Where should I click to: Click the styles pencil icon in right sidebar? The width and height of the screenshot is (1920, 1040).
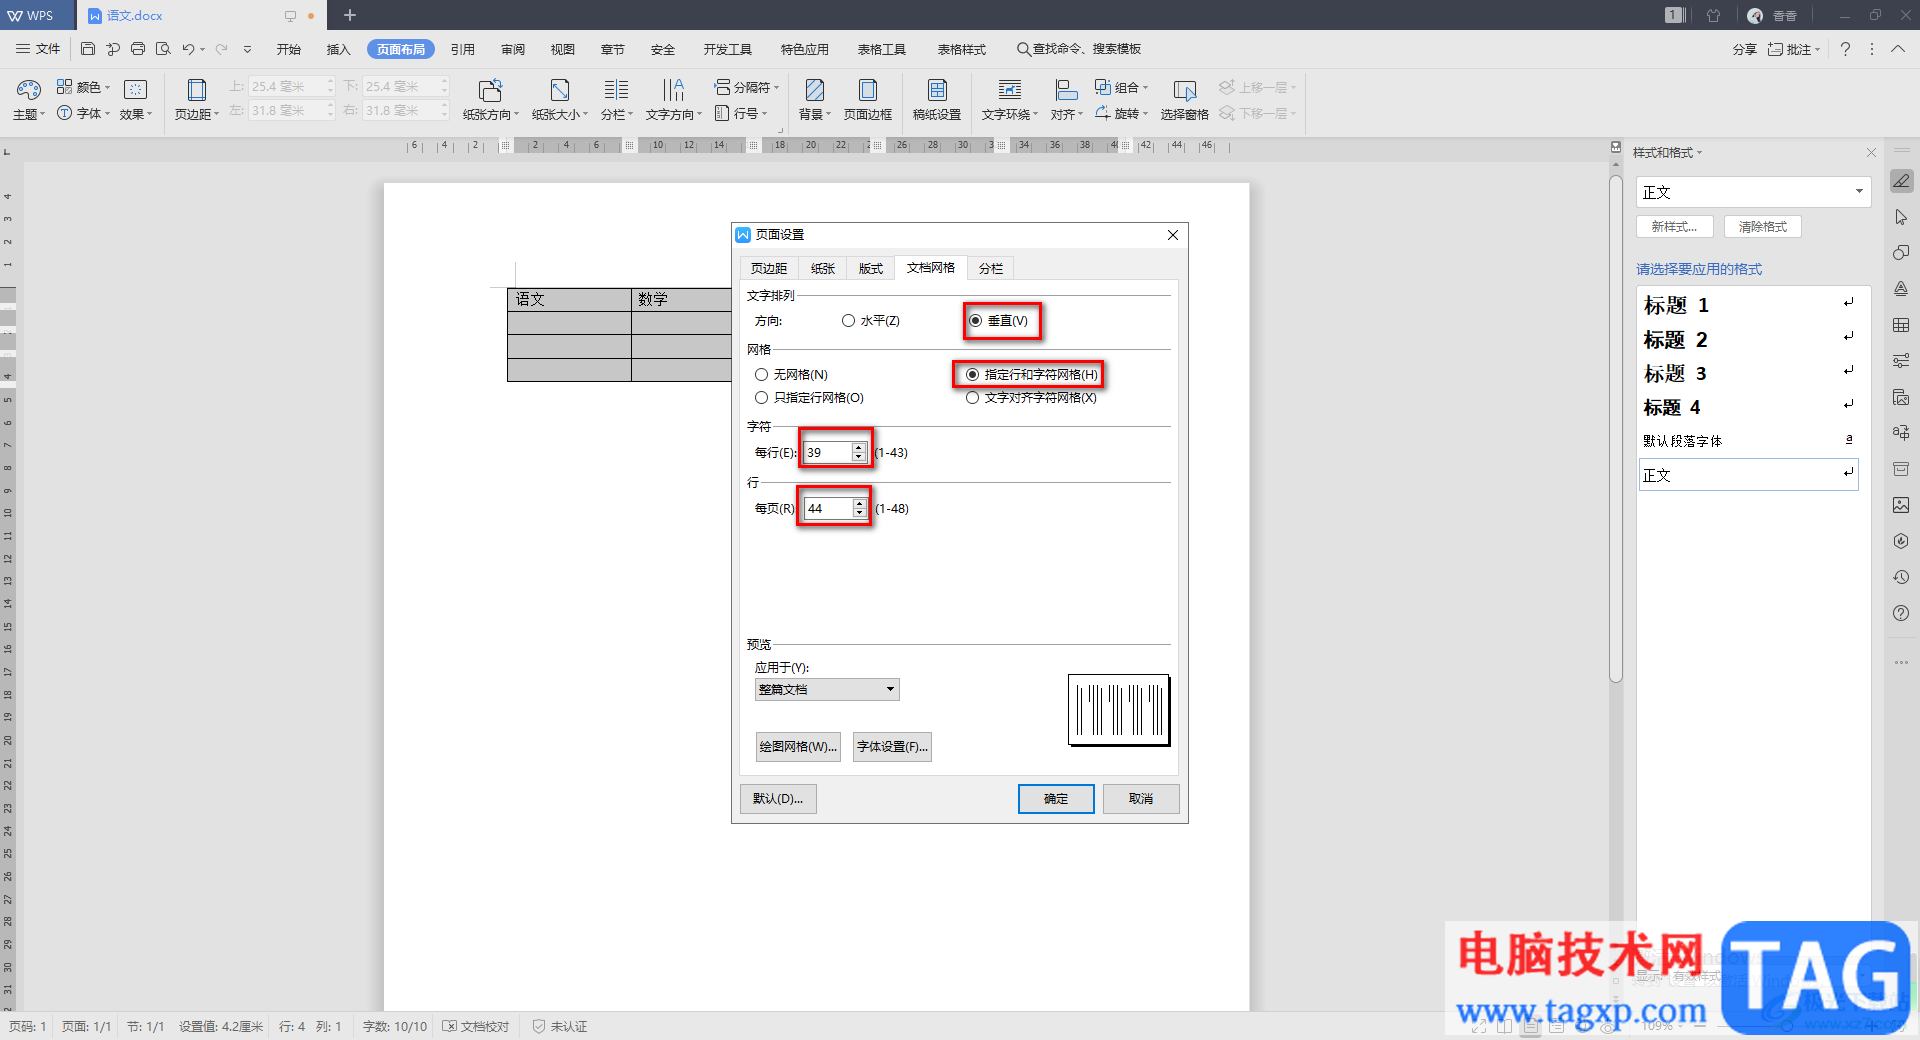[1901, 181]
